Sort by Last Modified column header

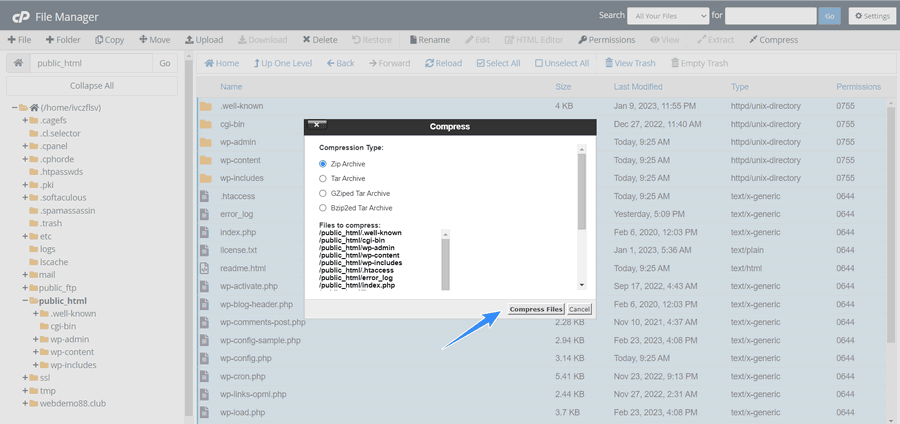click(638, 87)
